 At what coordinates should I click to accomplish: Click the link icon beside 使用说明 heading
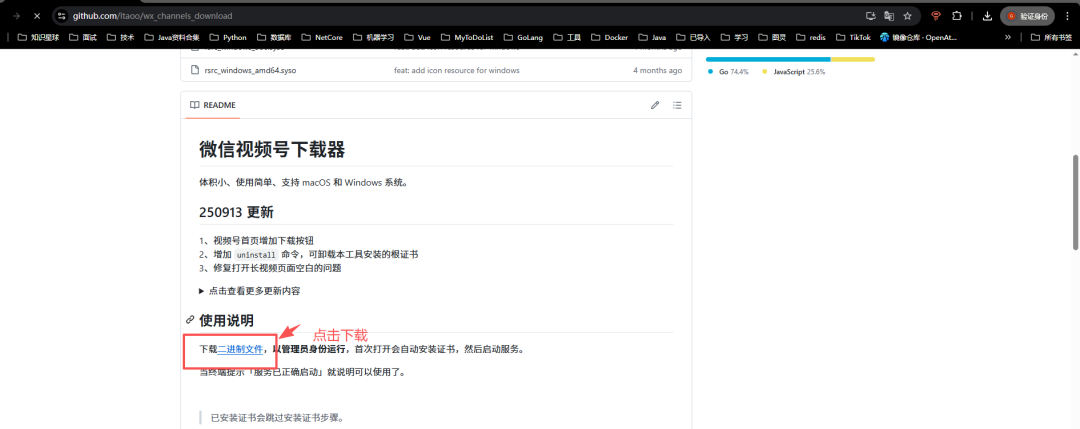(190, 320)
